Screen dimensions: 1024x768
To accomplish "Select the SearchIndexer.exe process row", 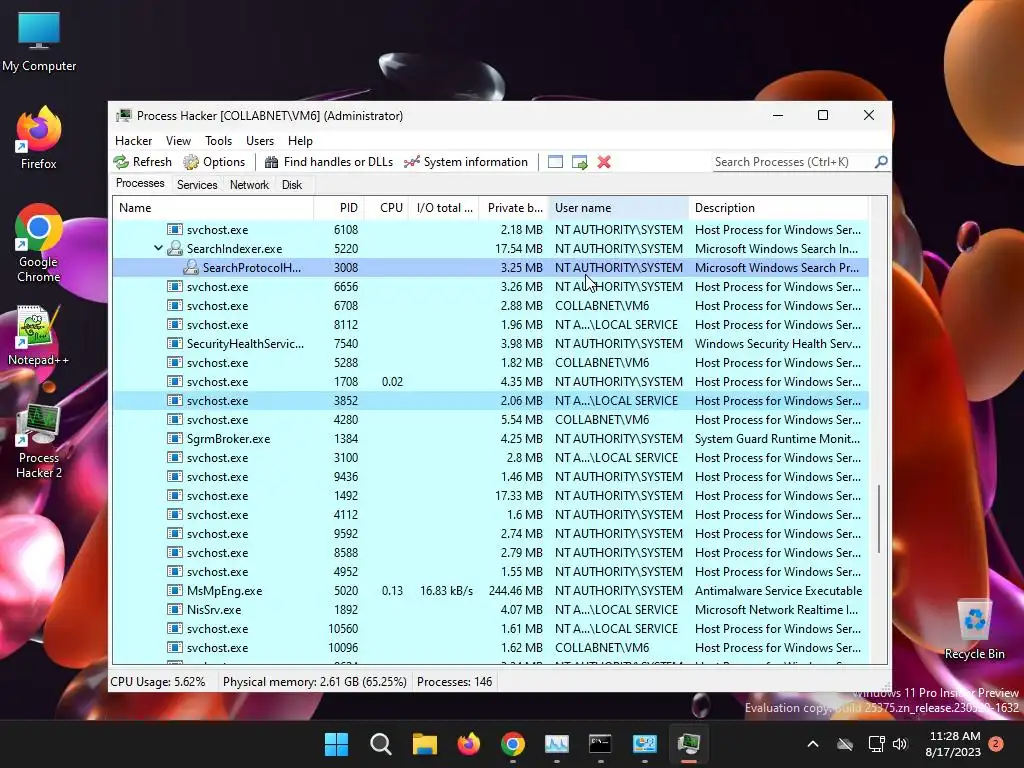I will coord(490,249).
